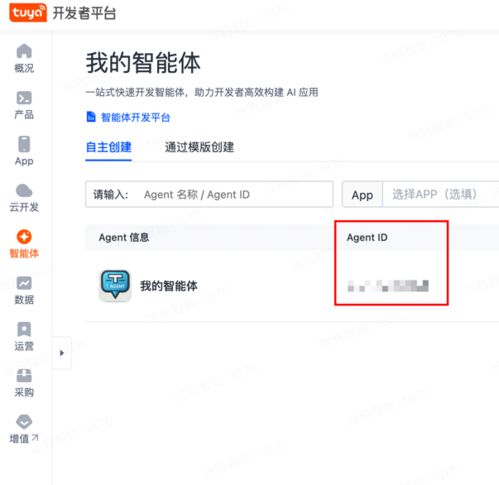Screen dimensions: 499x485
Task: Click the blurred Agent ID value
Action: click(x=388, y=286)
